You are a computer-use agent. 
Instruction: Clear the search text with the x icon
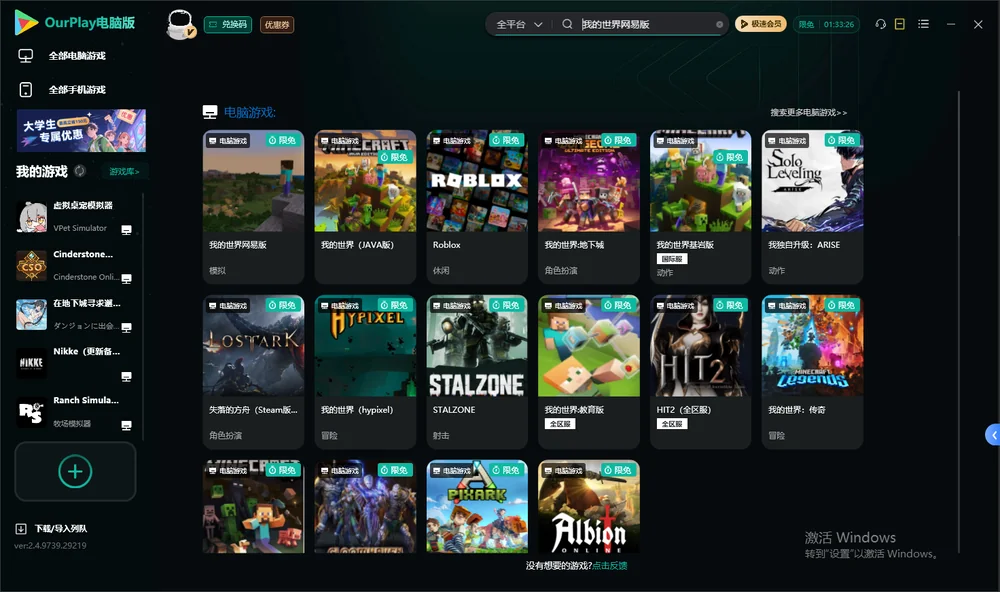[x=719, y=24]
